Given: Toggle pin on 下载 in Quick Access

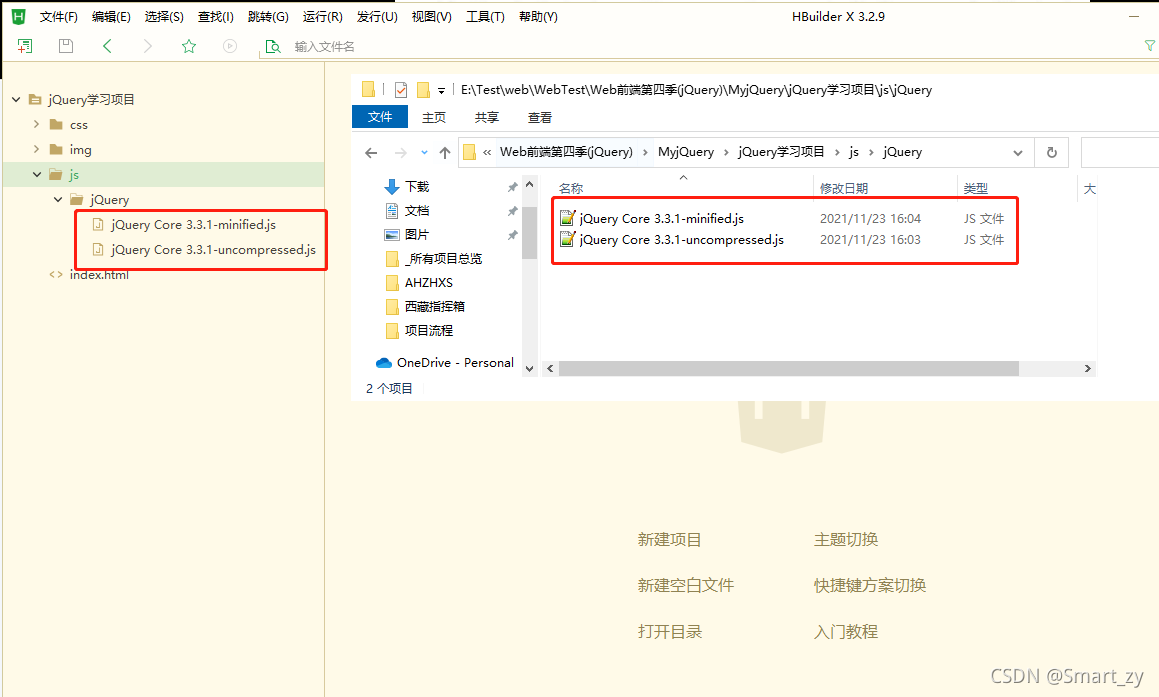Looking at the screenshot, I should tap(512, 186).
